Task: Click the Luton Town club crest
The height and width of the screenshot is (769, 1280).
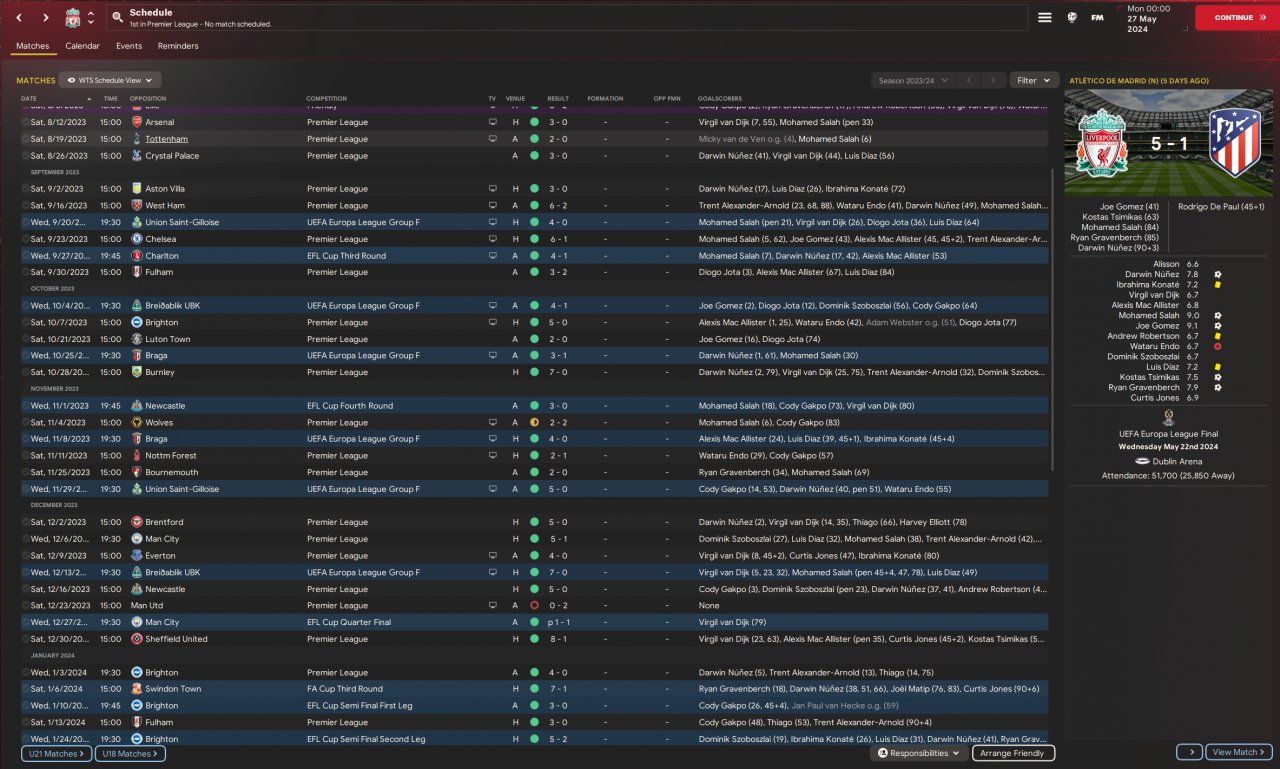Action: tap(137, 339)
